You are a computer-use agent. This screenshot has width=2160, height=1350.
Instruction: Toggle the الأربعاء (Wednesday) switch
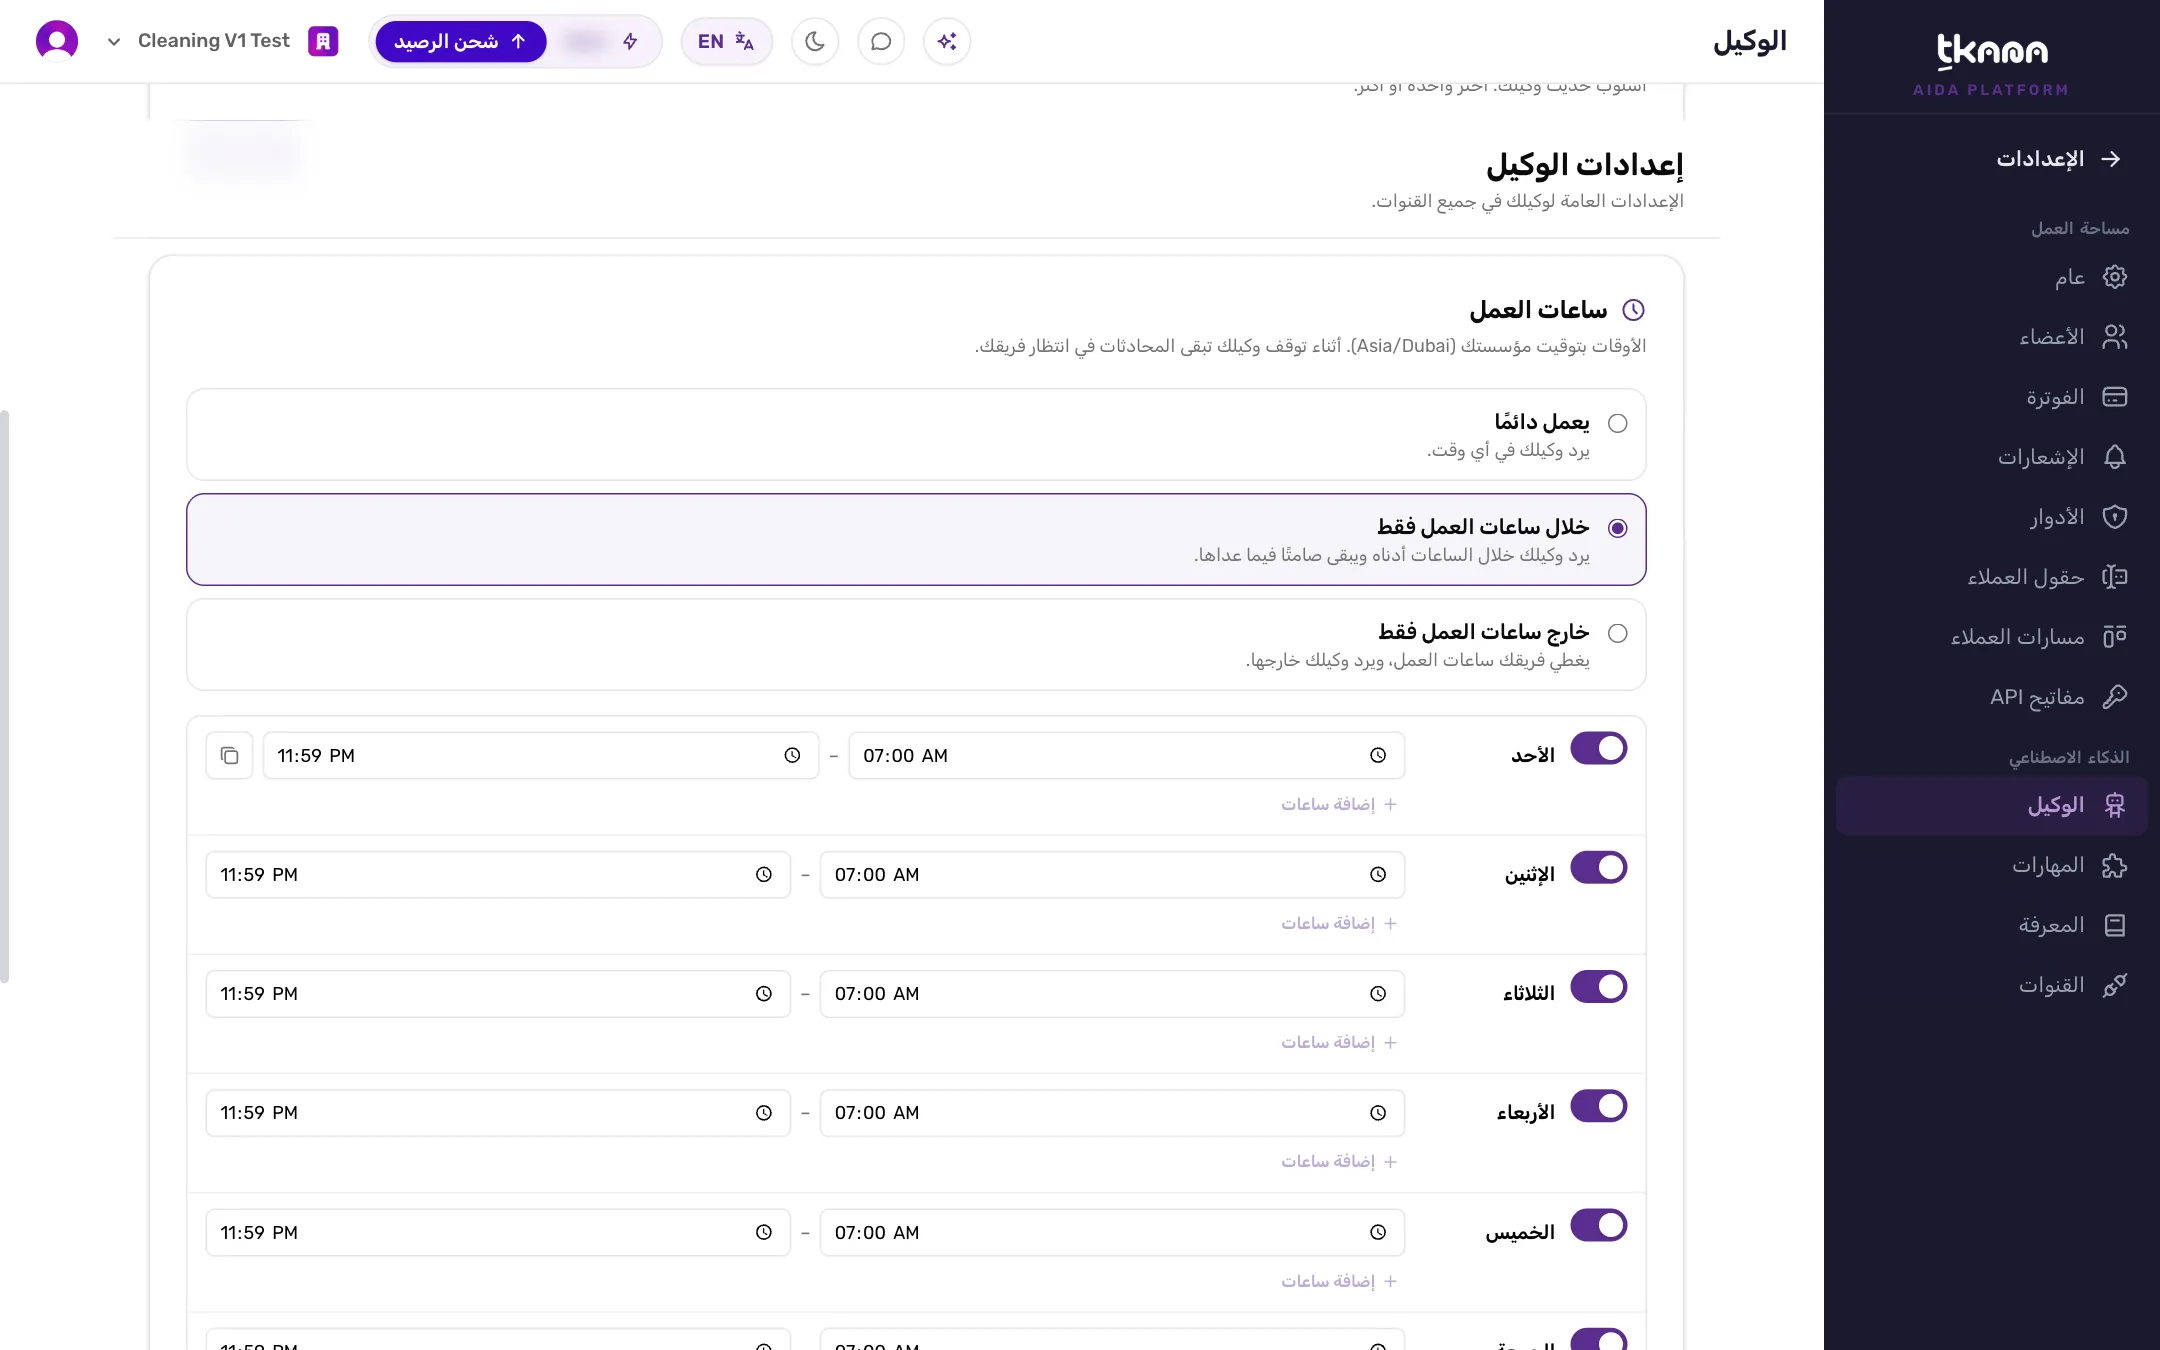click(1598, 1105)
